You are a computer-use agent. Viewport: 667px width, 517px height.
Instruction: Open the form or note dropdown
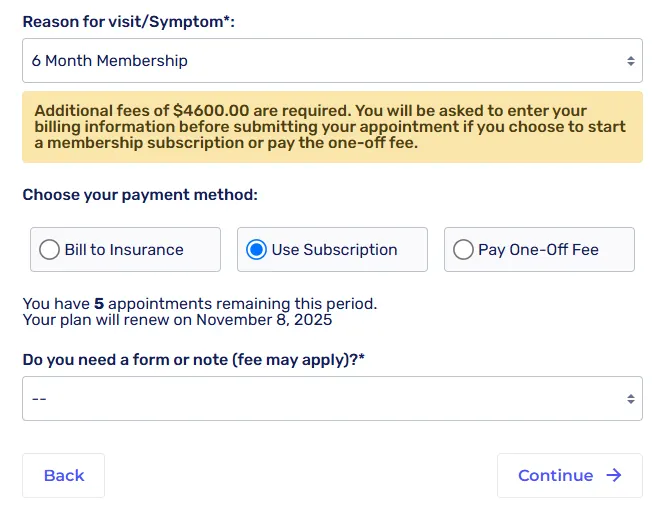coord(320,399)
